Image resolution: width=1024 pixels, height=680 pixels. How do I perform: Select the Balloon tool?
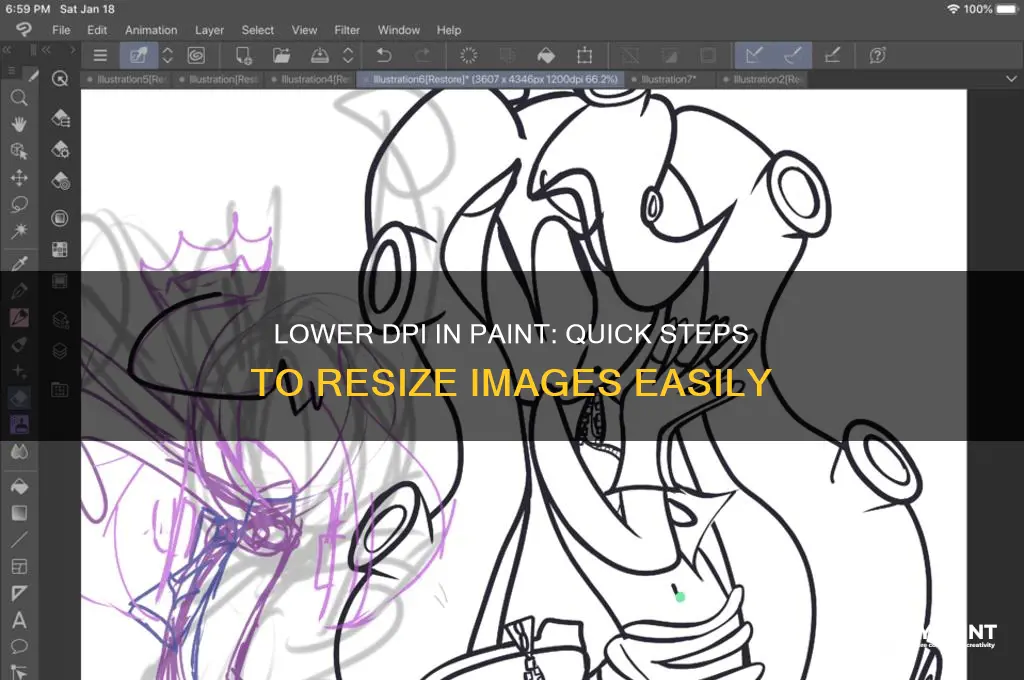coord(19,647)
